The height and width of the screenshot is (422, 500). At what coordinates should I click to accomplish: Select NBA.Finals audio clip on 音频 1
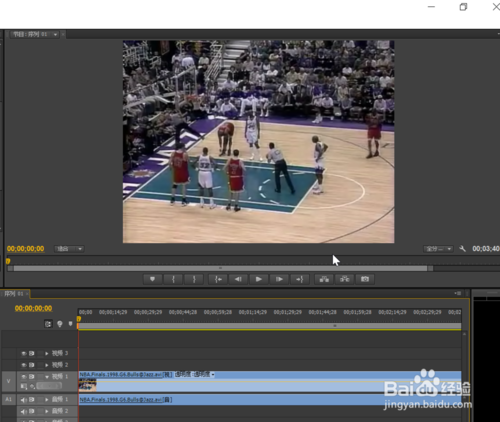click(x=270, y=400)
